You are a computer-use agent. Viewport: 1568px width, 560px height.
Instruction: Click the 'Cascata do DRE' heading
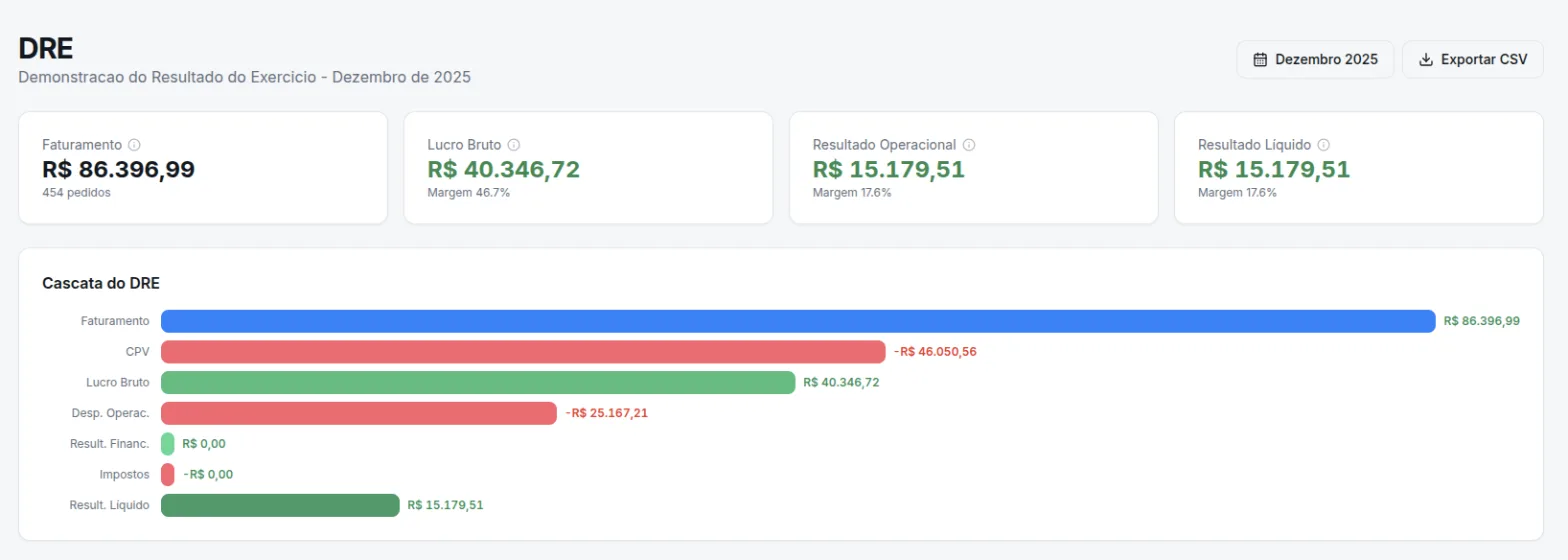pos(101,284)
